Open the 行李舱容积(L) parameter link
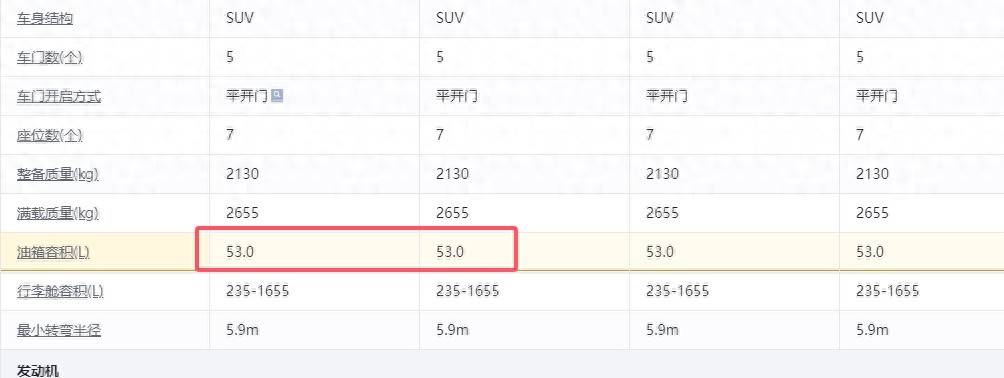 coord(60,292)
